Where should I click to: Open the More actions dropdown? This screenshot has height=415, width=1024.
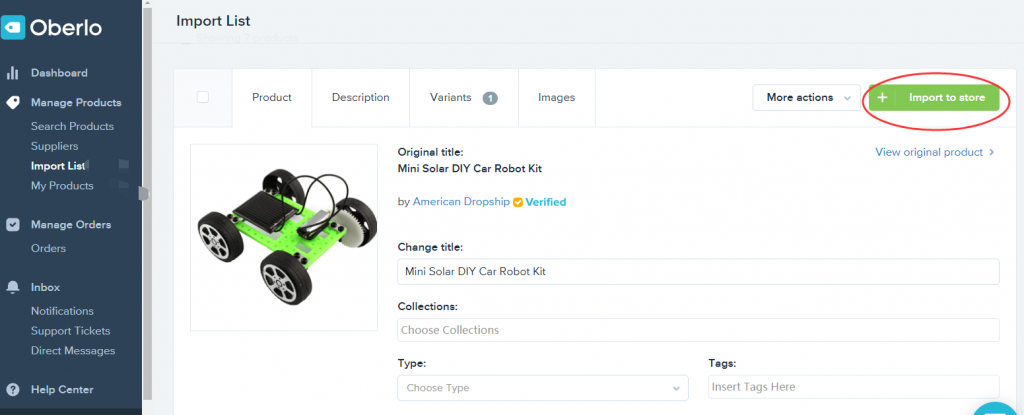tap(806, 98)
